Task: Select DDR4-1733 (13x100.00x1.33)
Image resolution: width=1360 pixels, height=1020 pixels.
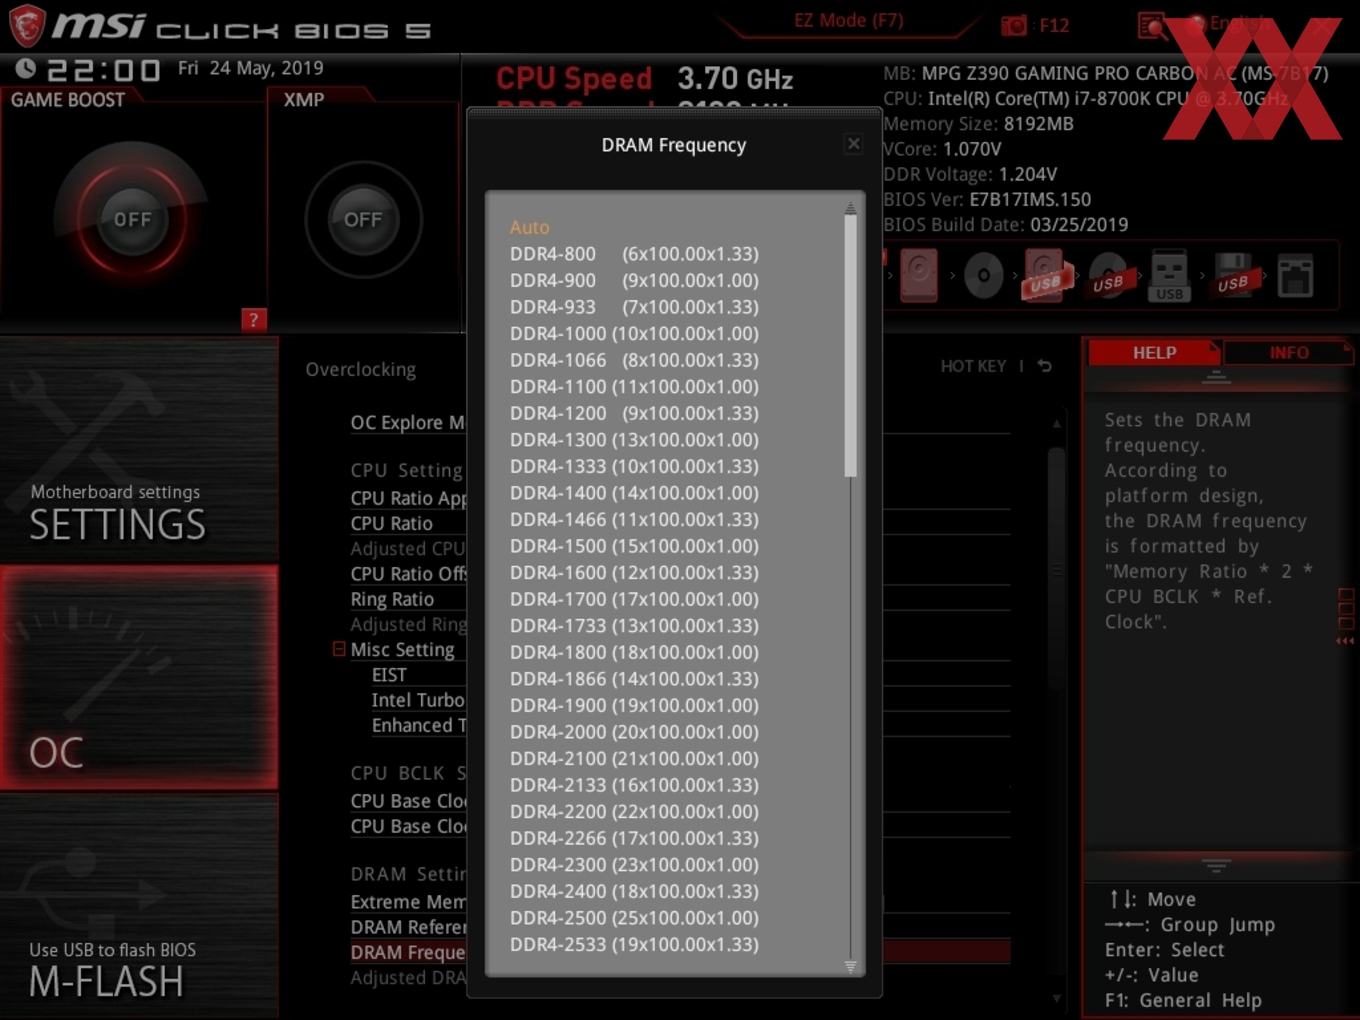Action: [634, 625]
